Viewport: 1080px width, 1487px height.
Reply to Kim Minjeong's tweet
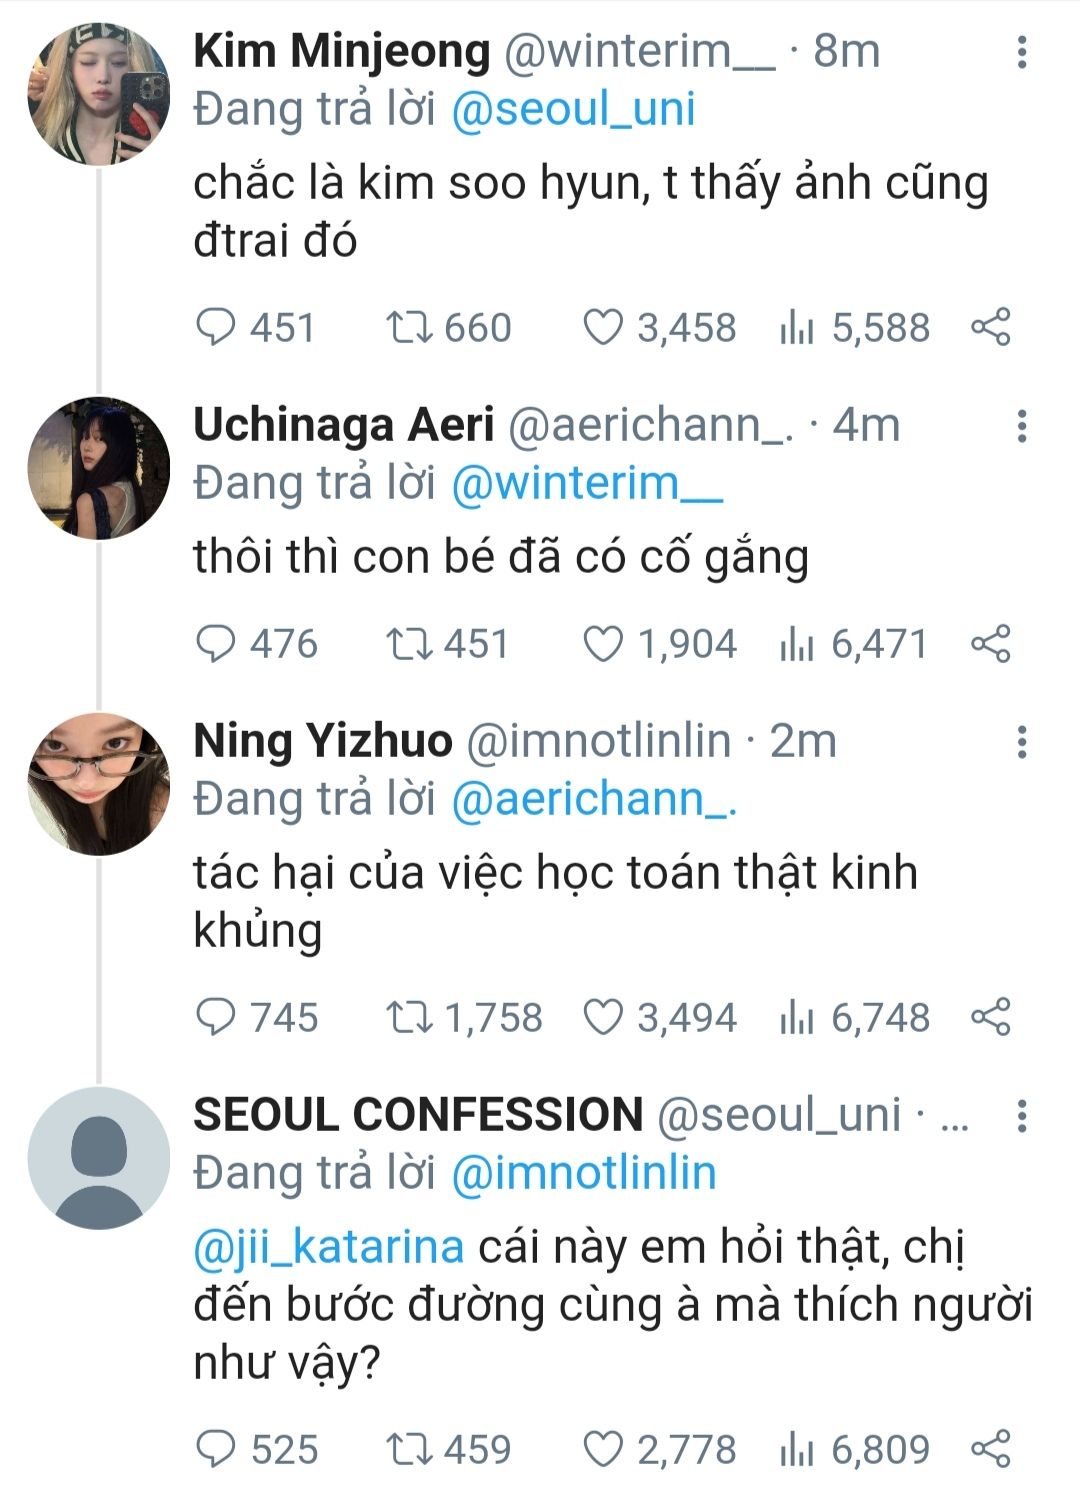216,328
